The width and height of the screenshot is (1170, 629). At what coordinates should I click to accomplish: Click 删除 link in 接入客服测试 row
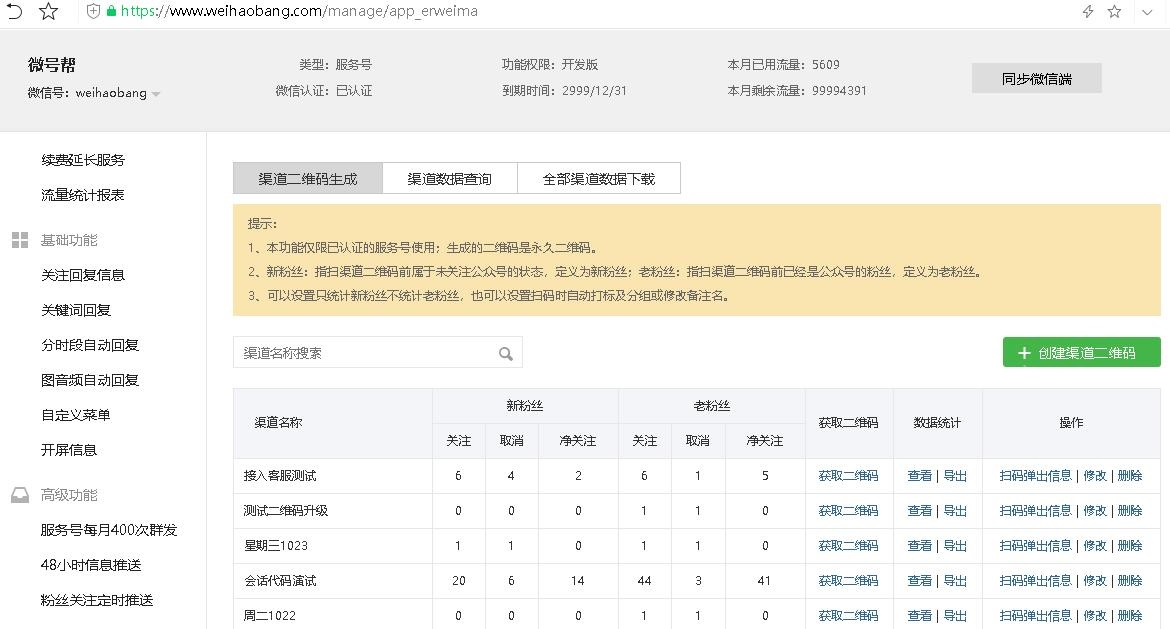pos(1130,475)
